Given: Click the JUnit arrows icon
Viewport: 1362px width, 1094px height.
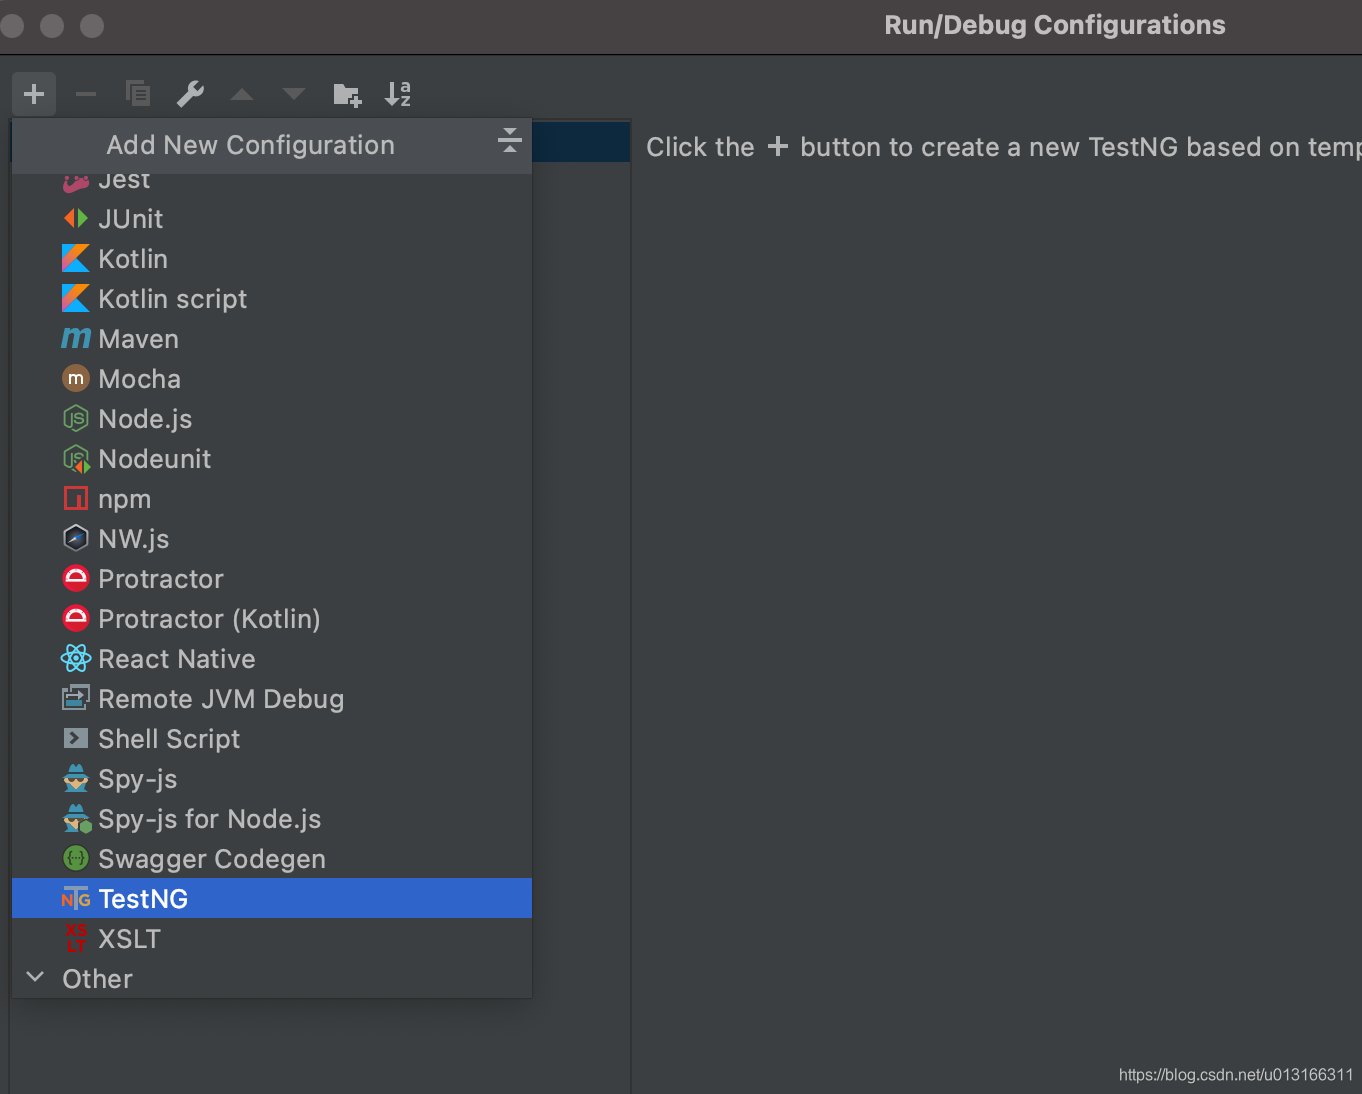Looking at the screenshot, I should pos(76,218).
